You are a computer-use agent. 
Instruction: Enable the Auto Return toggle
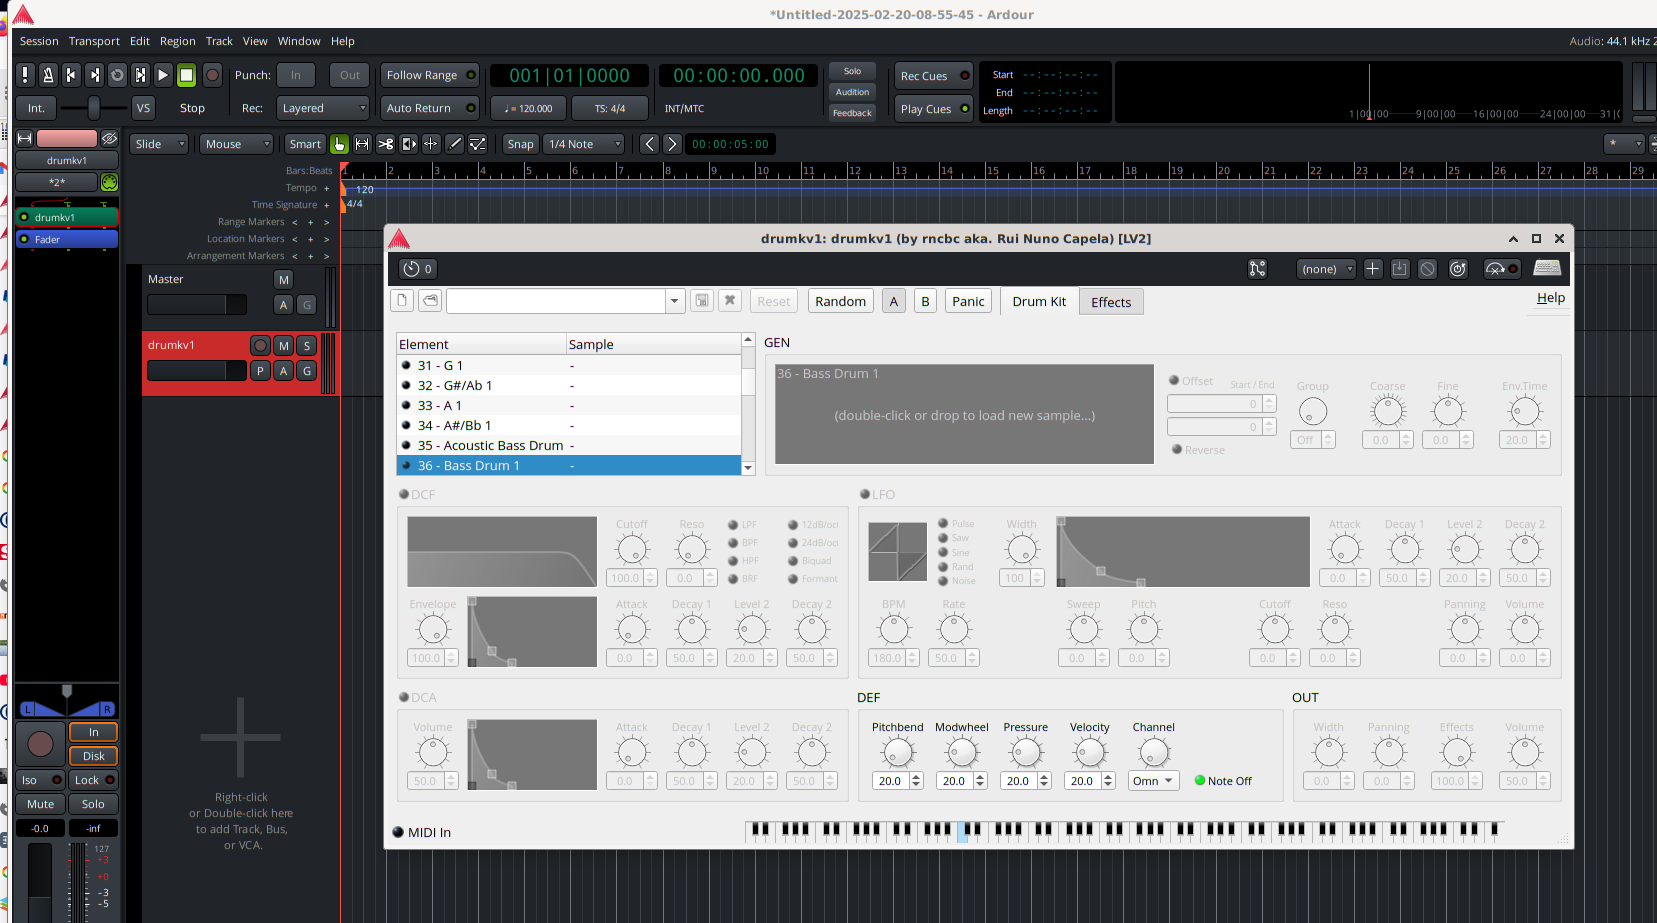[x=429, y=108]
